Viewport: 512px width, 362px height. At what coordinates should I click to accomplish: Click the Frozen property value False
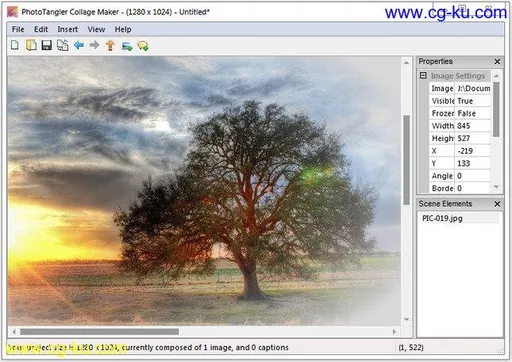(473, 113)
